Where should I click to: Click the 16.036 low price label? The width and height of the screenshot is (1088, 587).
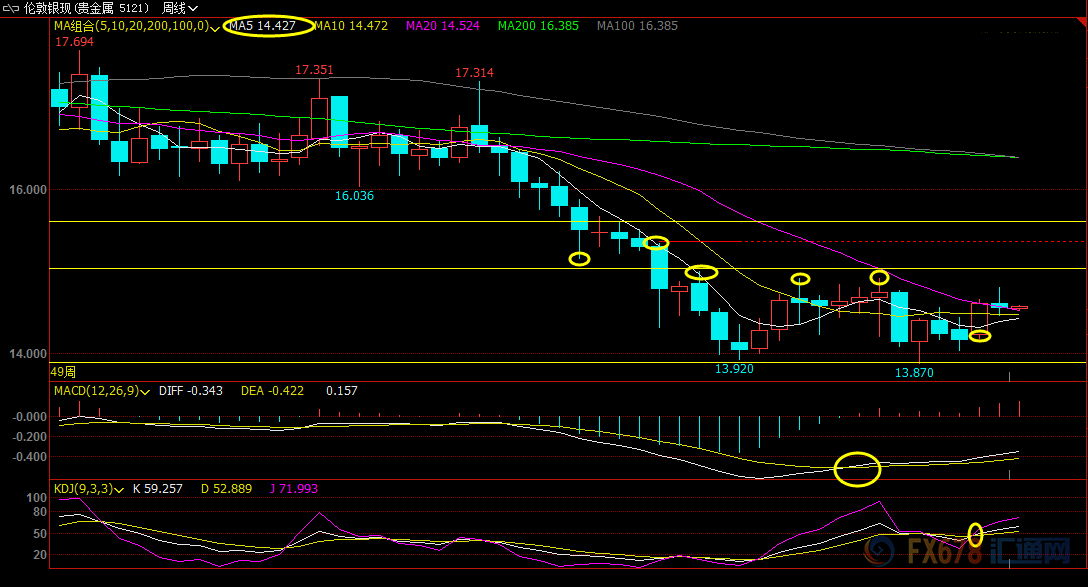(354, 196)
